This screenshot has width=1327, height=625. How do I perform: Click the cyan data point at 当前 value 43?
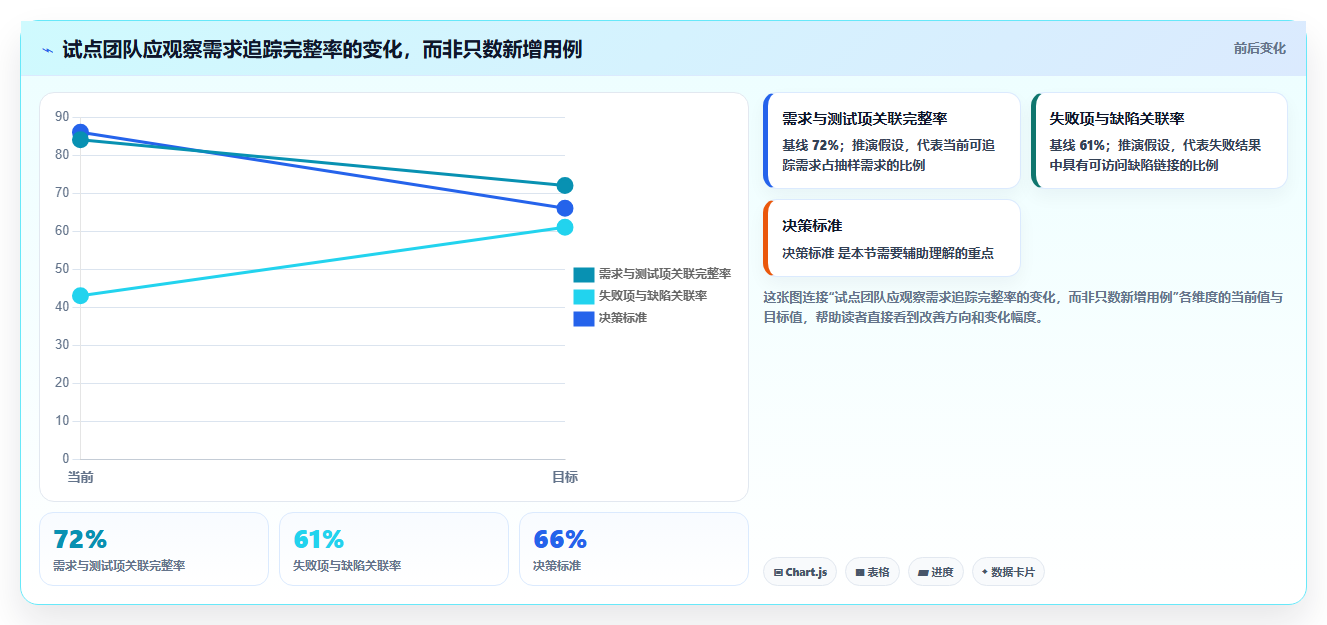80,295
